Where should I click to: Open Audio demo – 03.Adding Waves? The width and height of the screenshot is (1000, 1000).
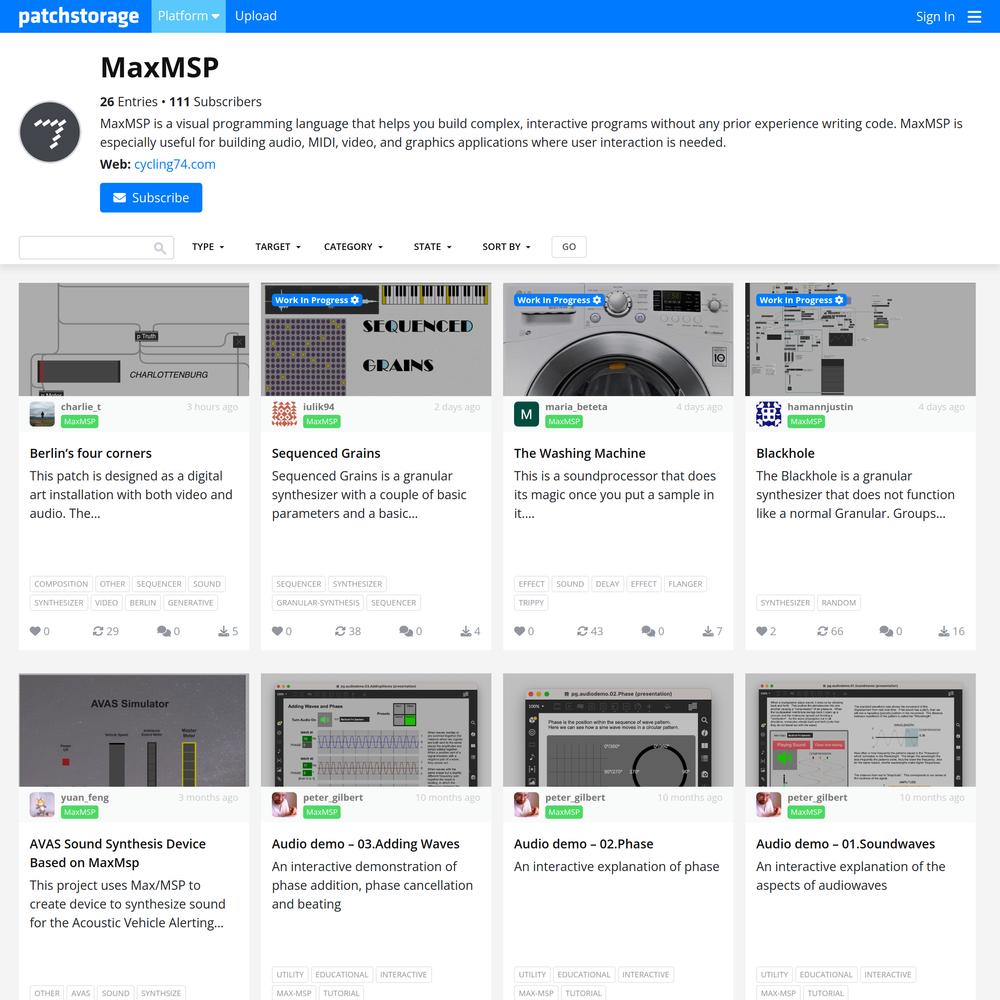[x=365, y=844]
